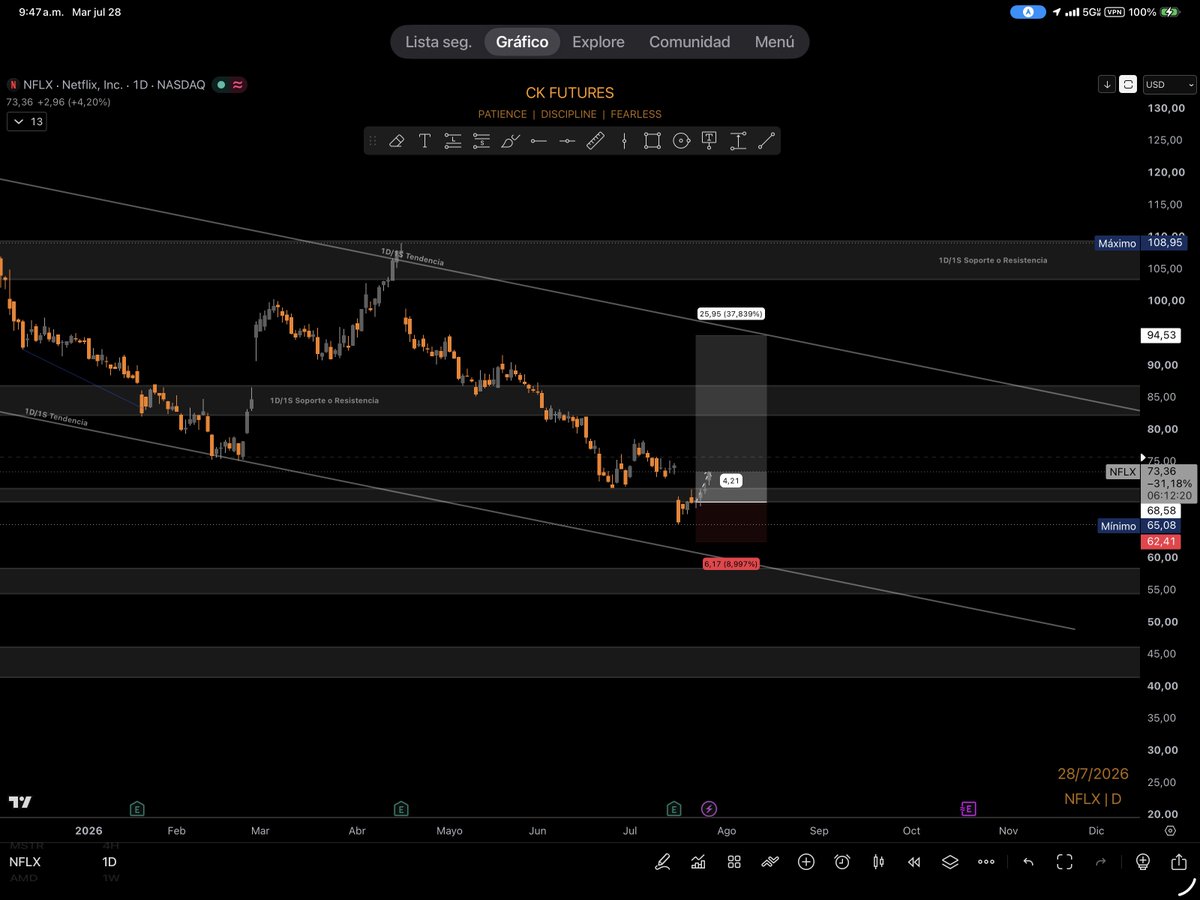Open the Menú tab

point(774,42)
